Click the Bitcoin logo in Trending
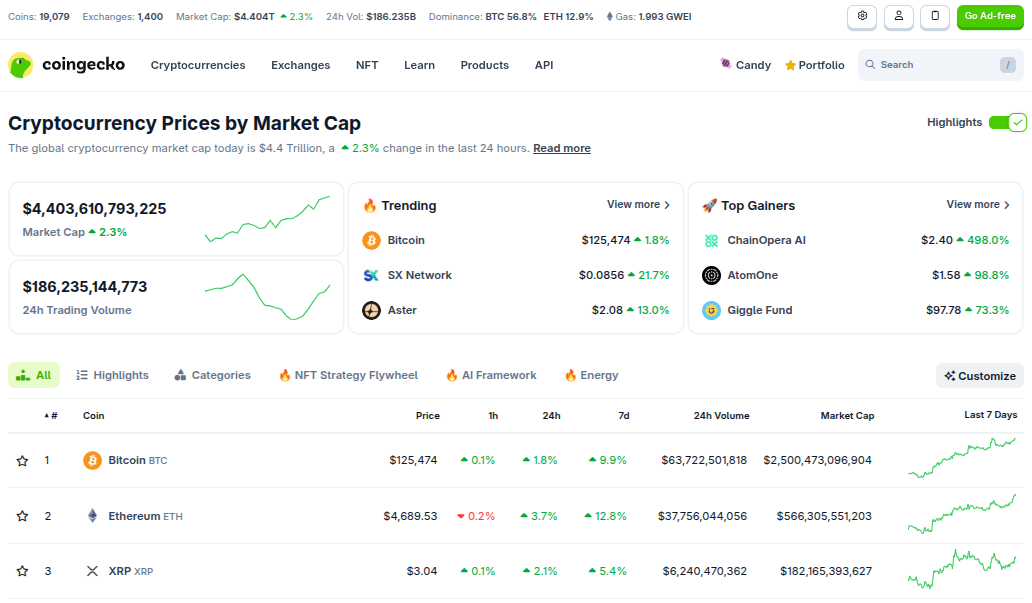The width and height of the screenshot is (1032, 603). point(372,240)
